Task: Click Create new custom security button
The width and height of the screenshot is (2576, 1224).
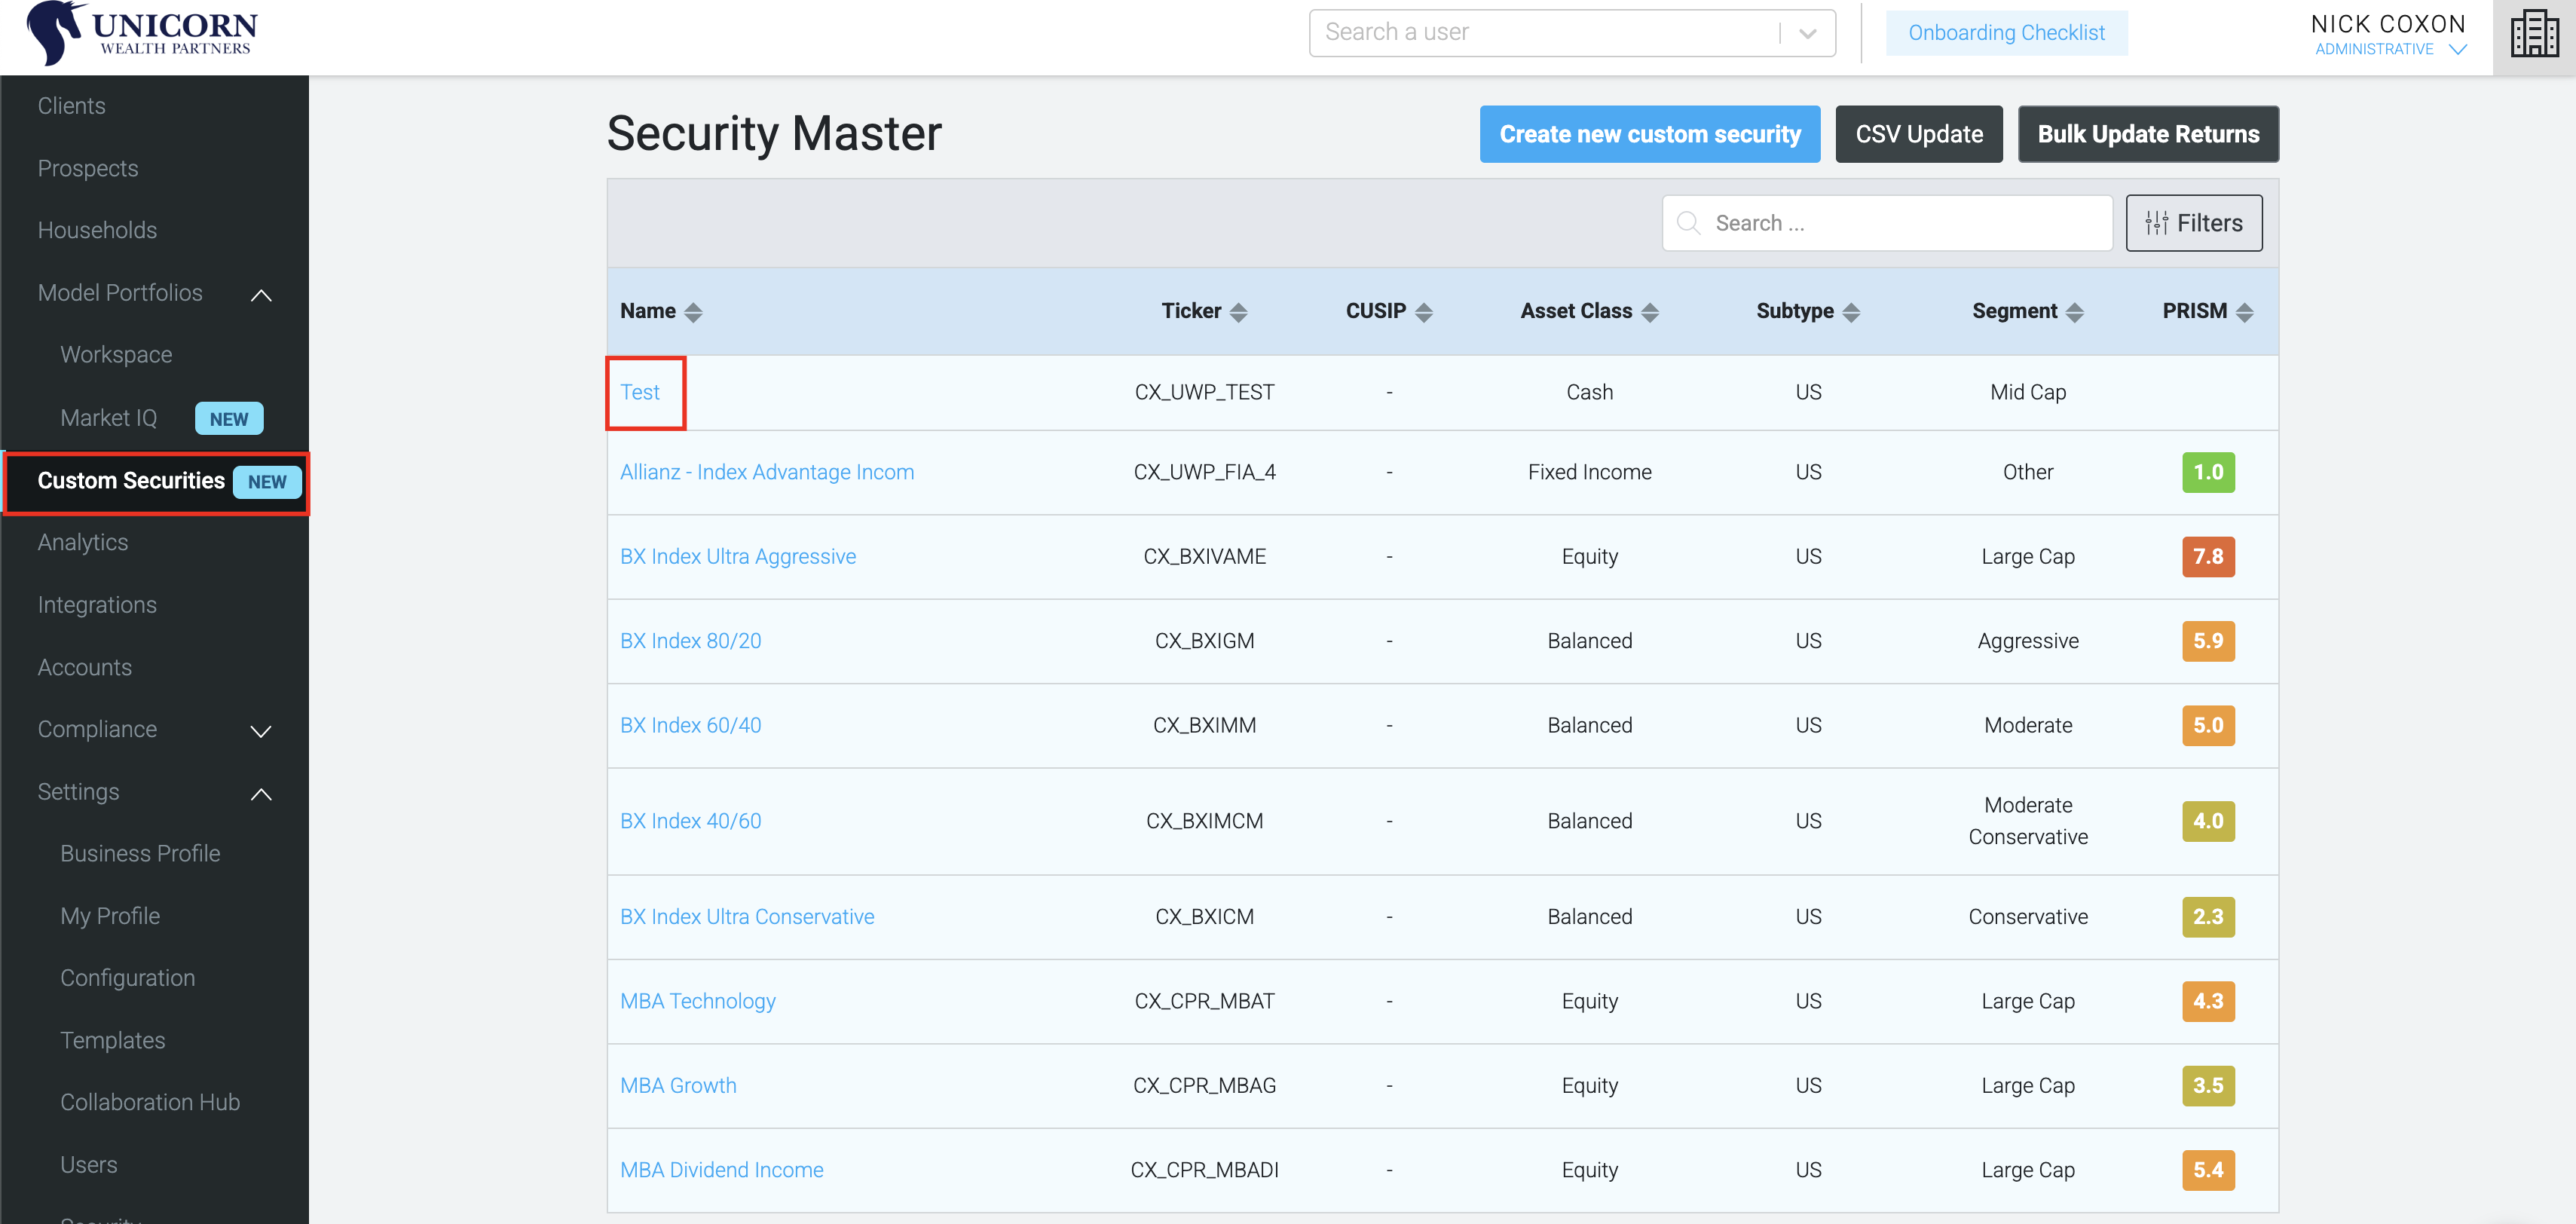Action: click(1649, 134)
